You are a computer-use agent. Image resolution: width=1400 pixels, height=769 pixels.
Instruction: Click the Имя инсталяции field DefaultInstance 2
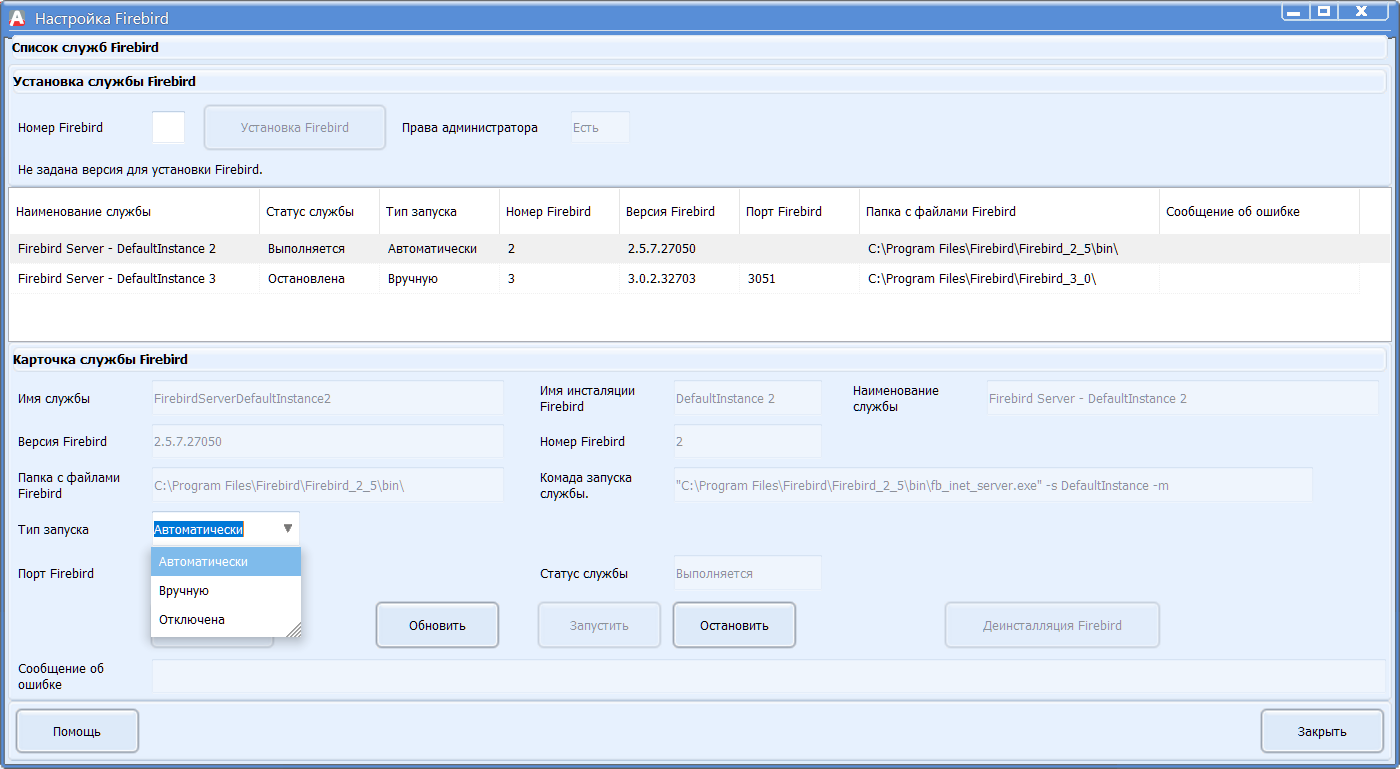747,398
